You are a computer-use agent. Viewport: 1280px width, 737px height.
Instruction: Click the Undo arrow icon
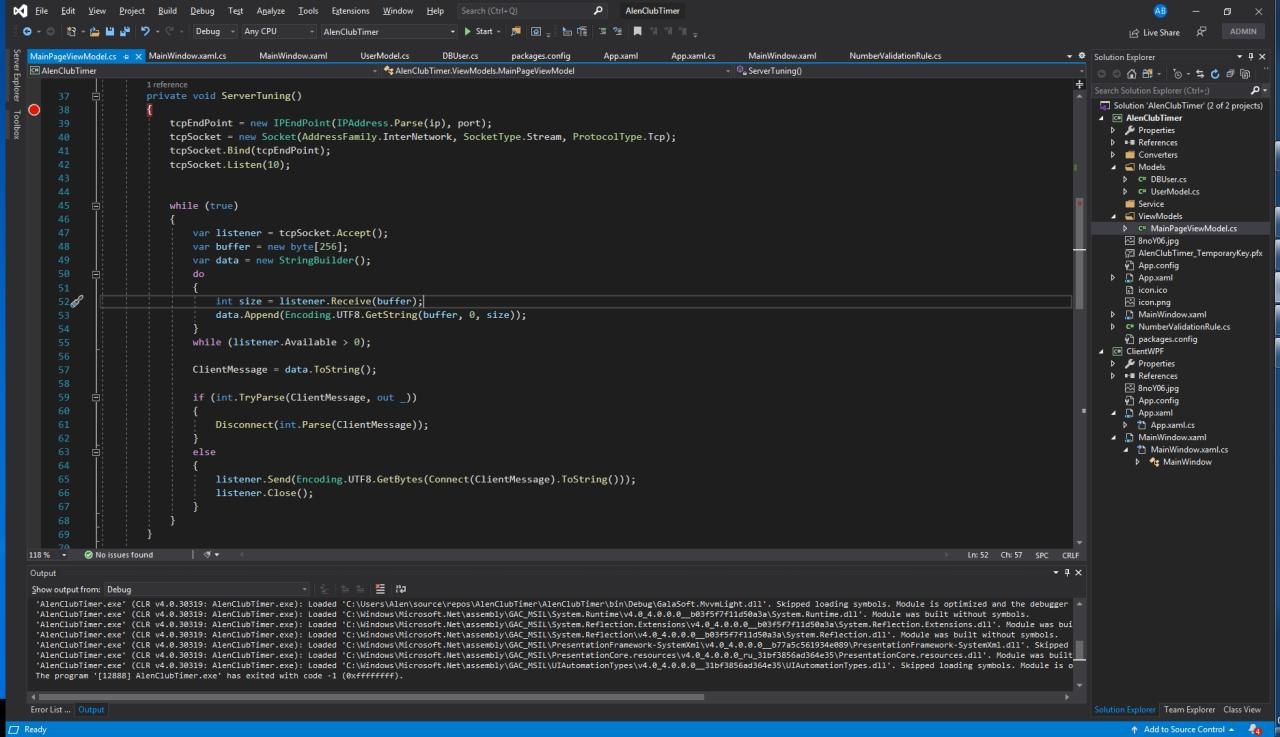coord(146,32)
